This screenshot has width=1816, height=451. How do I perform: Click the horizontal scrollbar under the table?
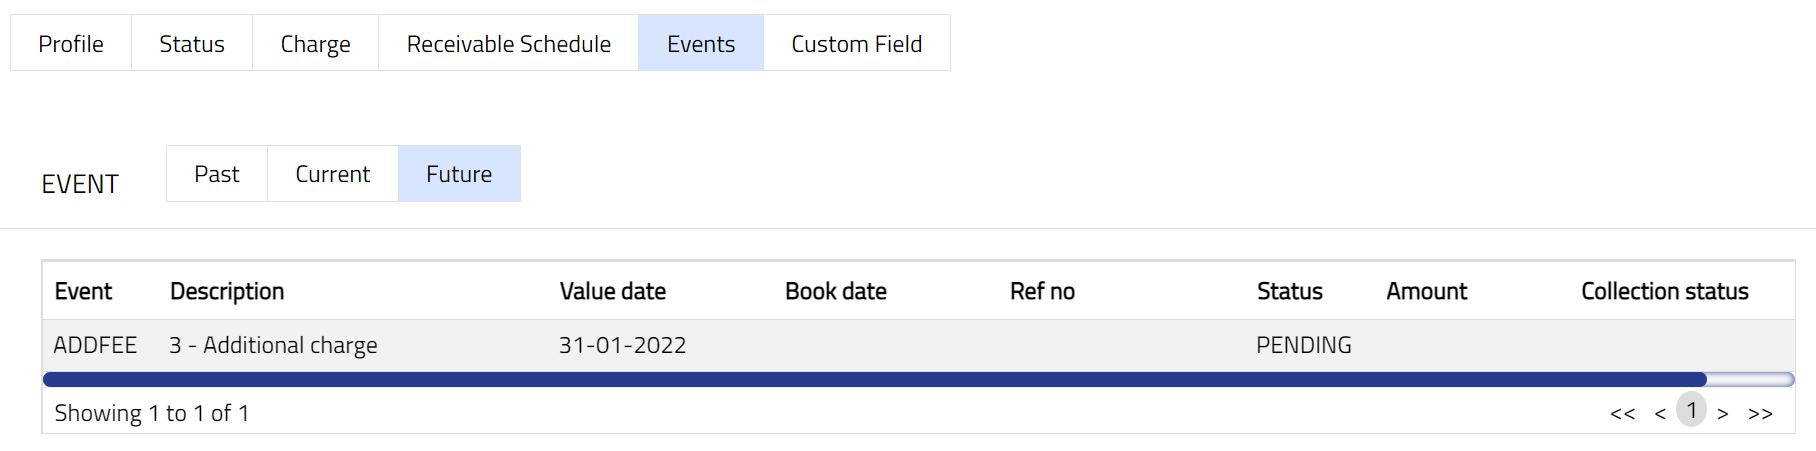(874, 379)
